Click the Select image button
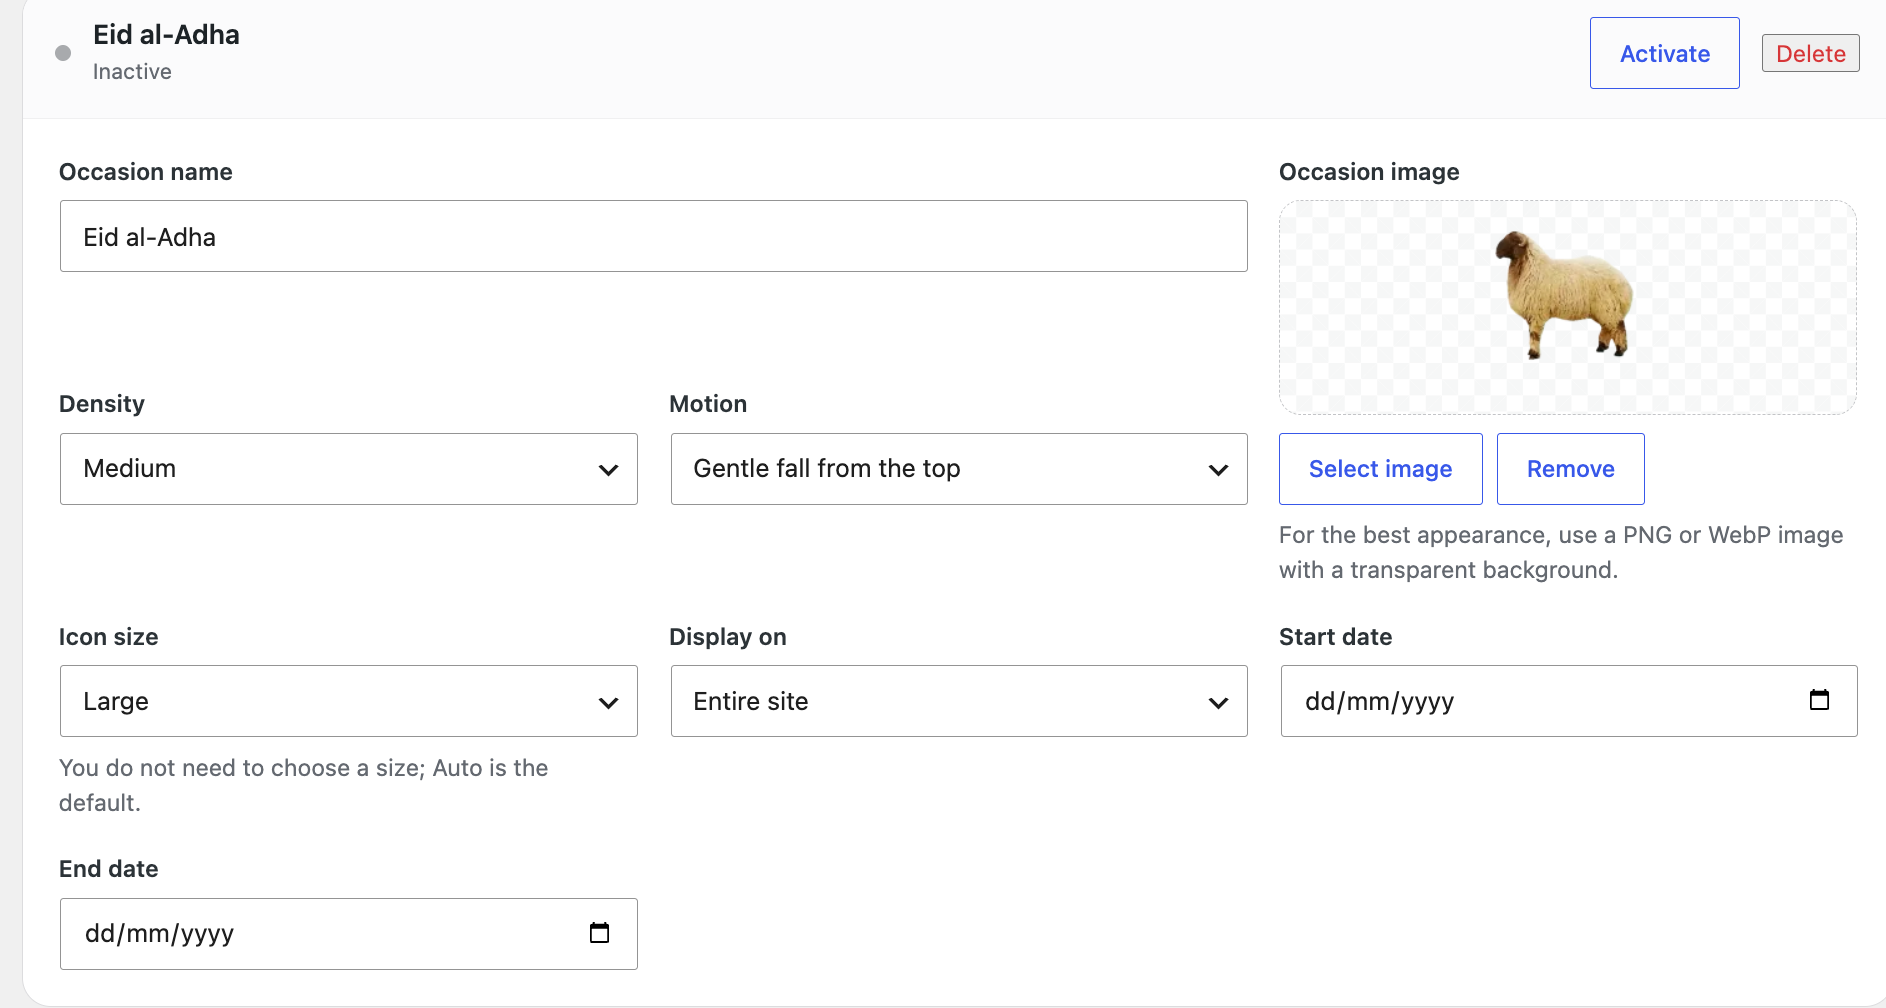1886x1008 pixels. (x=1381, y=469)
